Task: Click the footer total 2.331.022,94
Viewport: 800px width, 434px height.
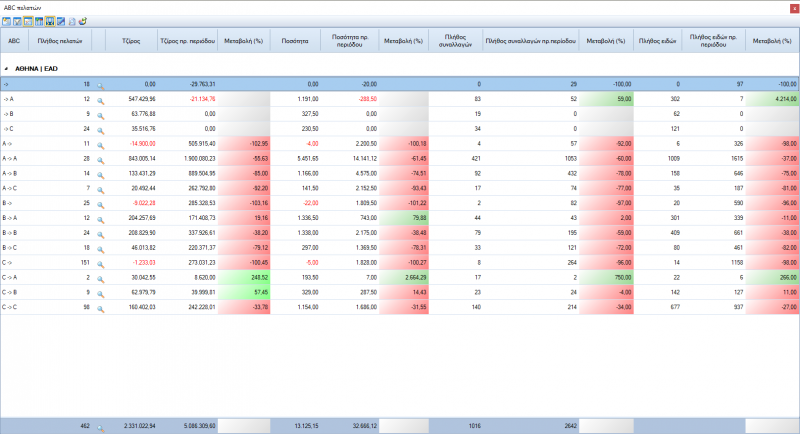Action: (x=140, y=426)
